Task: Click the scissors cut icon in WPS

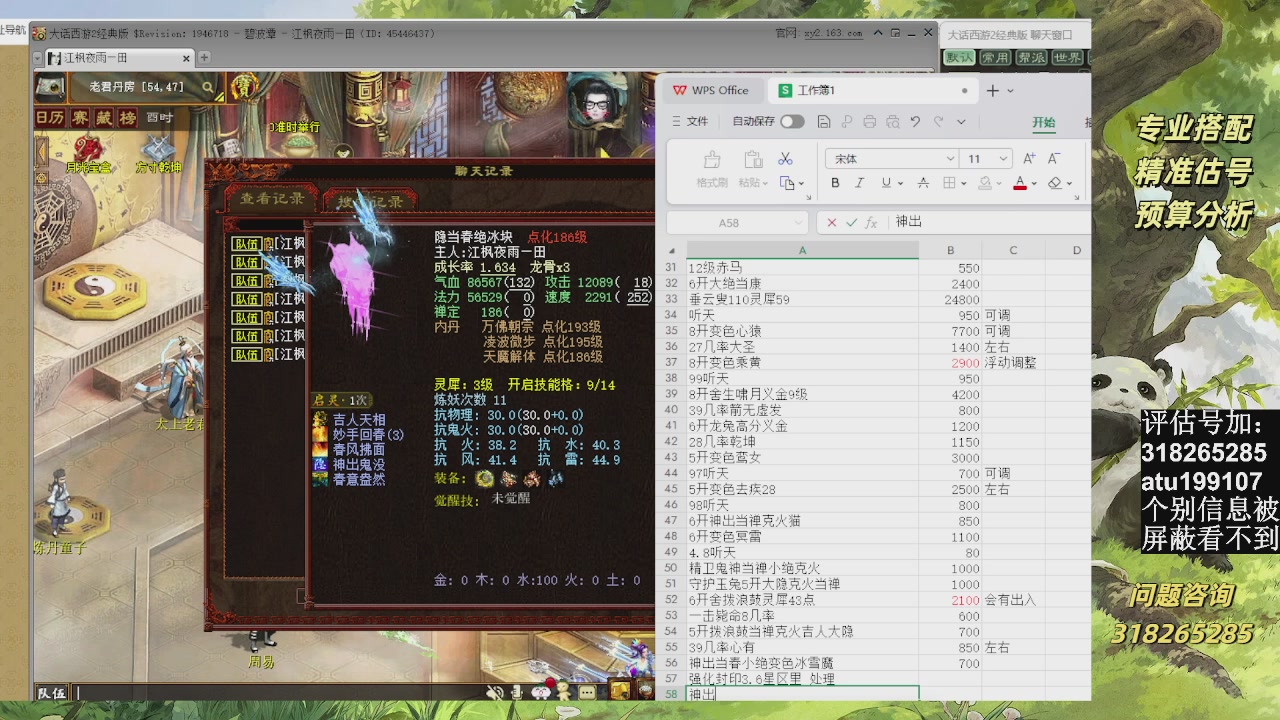Action: (x=785, y=159)
